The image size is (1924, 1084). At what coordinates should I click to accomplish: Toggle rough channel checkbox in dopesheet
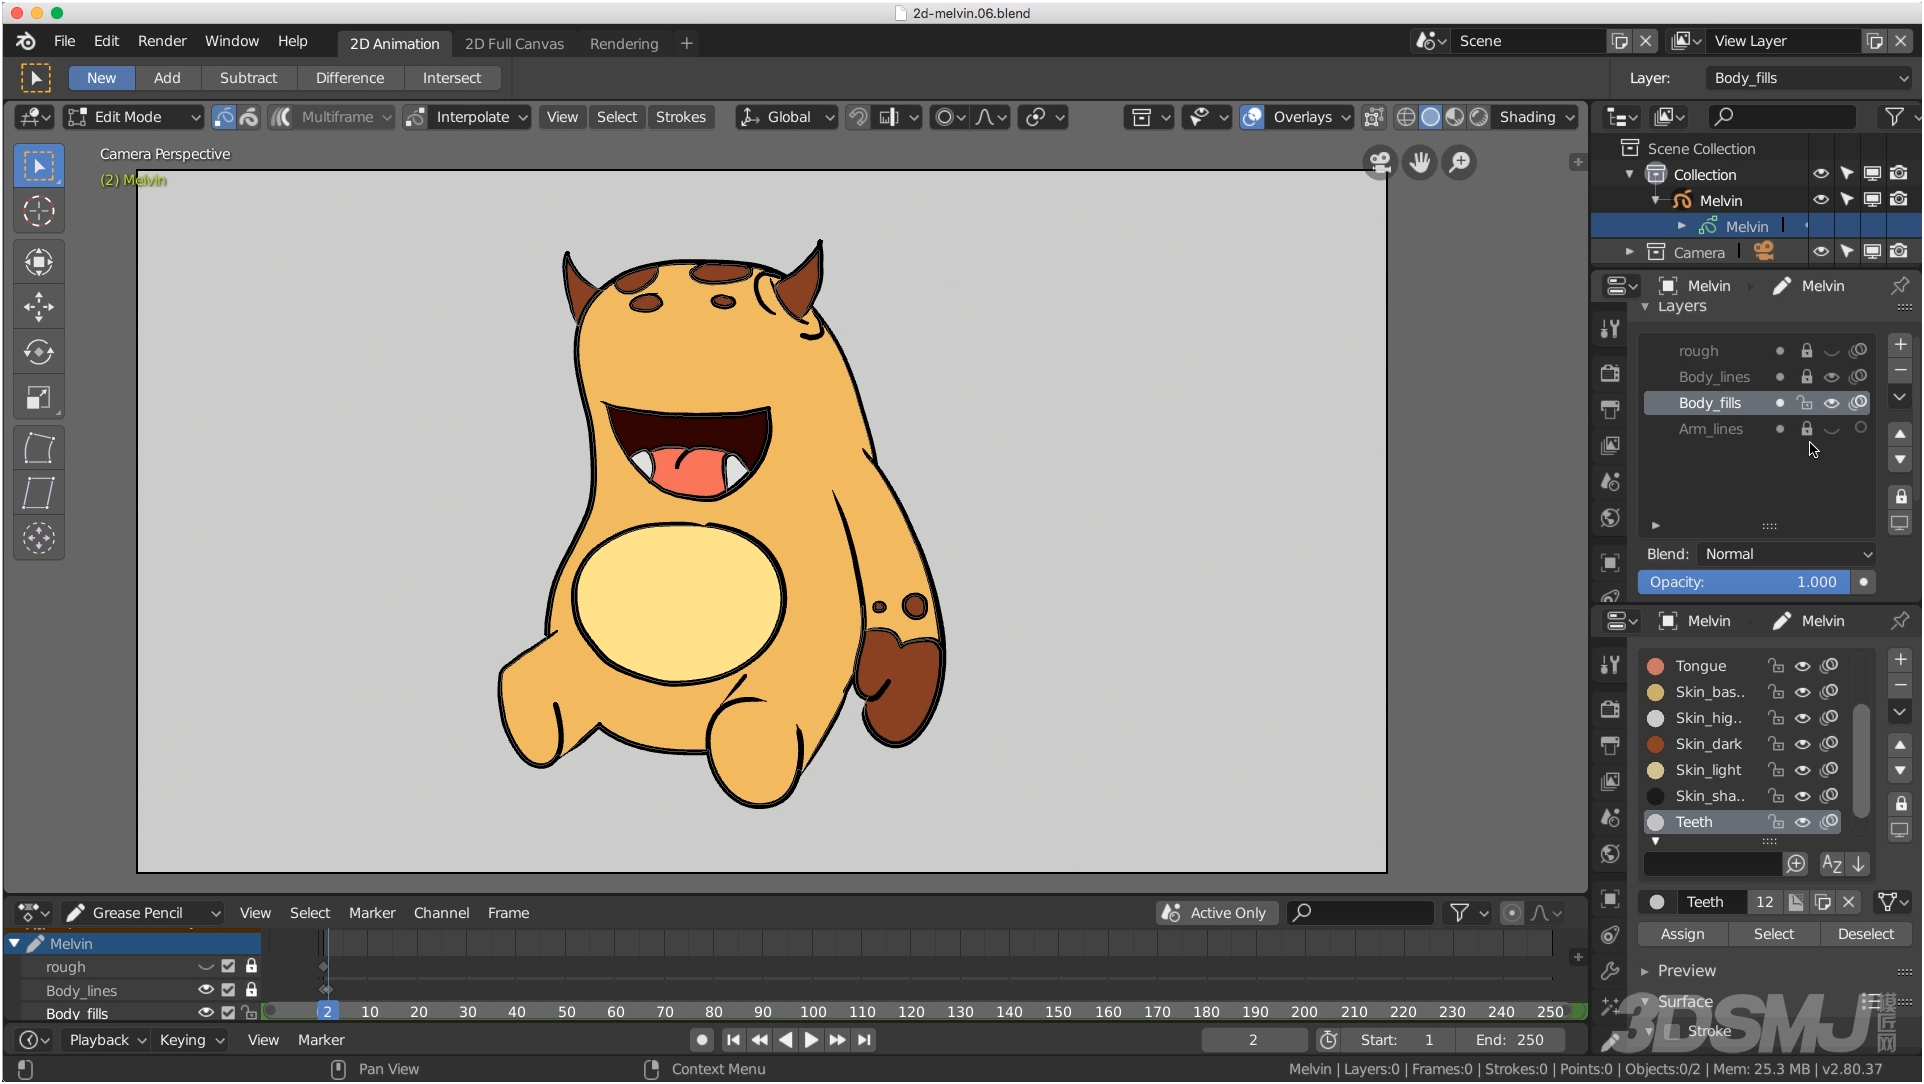click(228, 966)
